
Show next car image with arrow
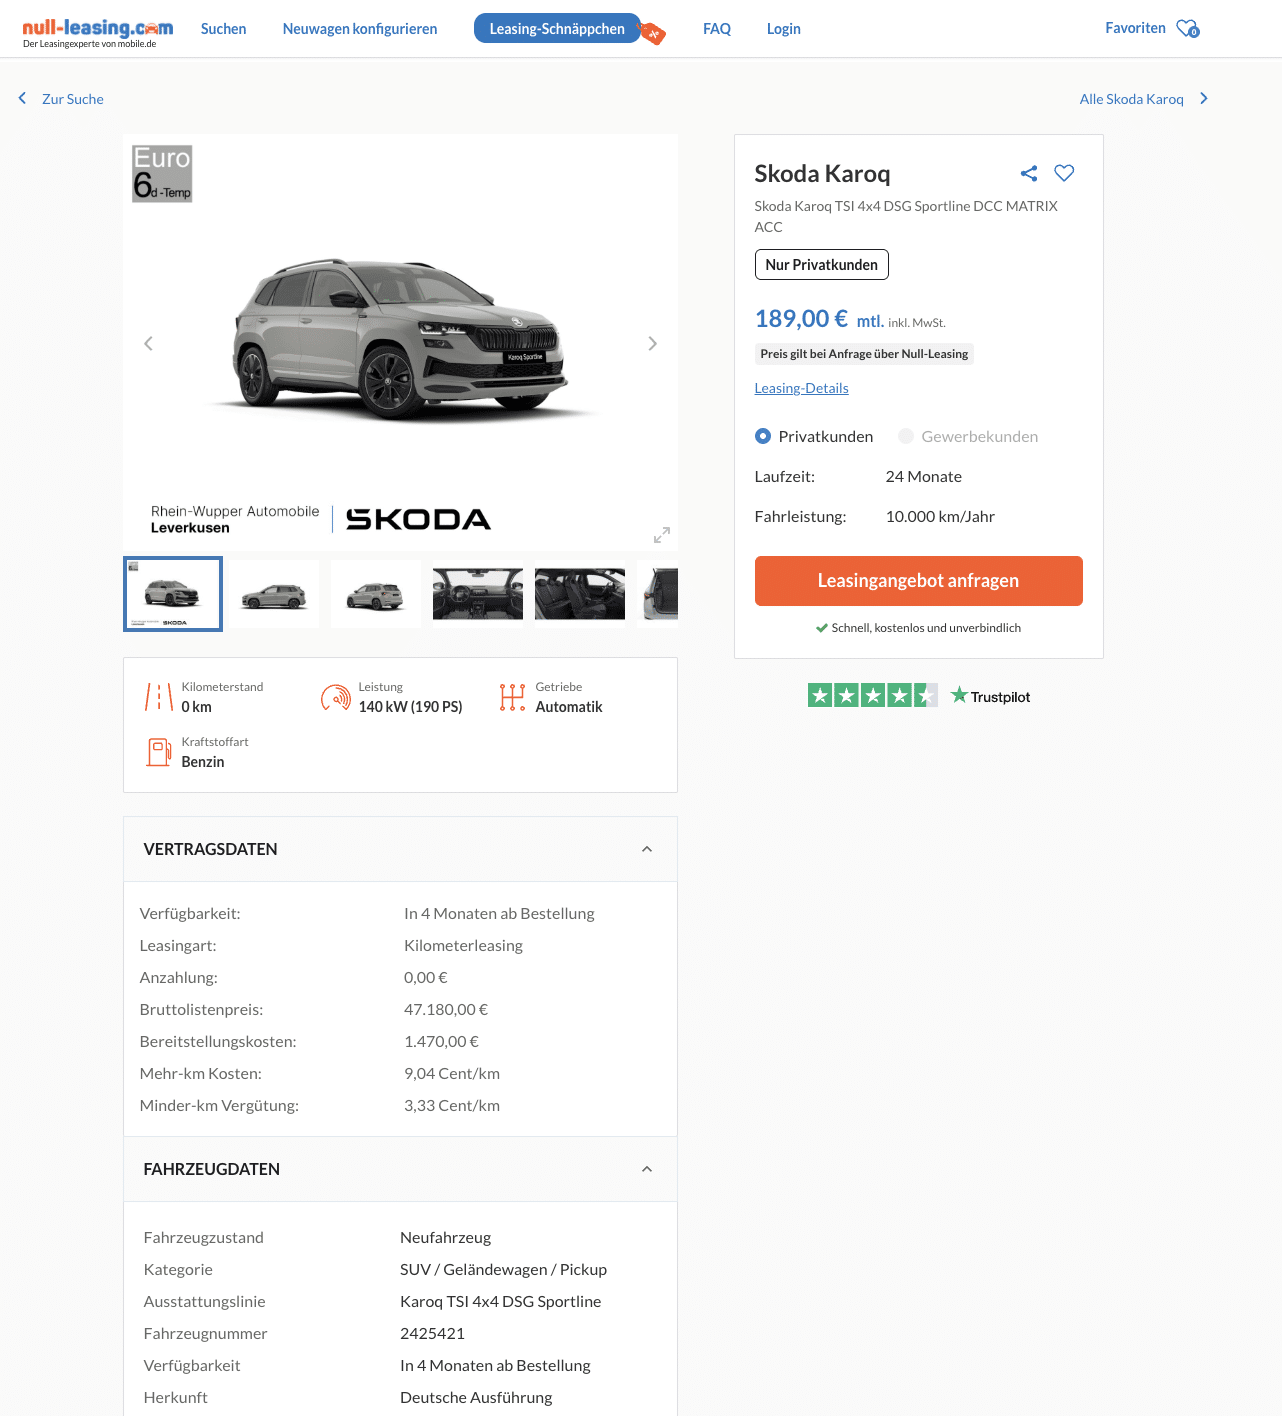pos(652,343)
